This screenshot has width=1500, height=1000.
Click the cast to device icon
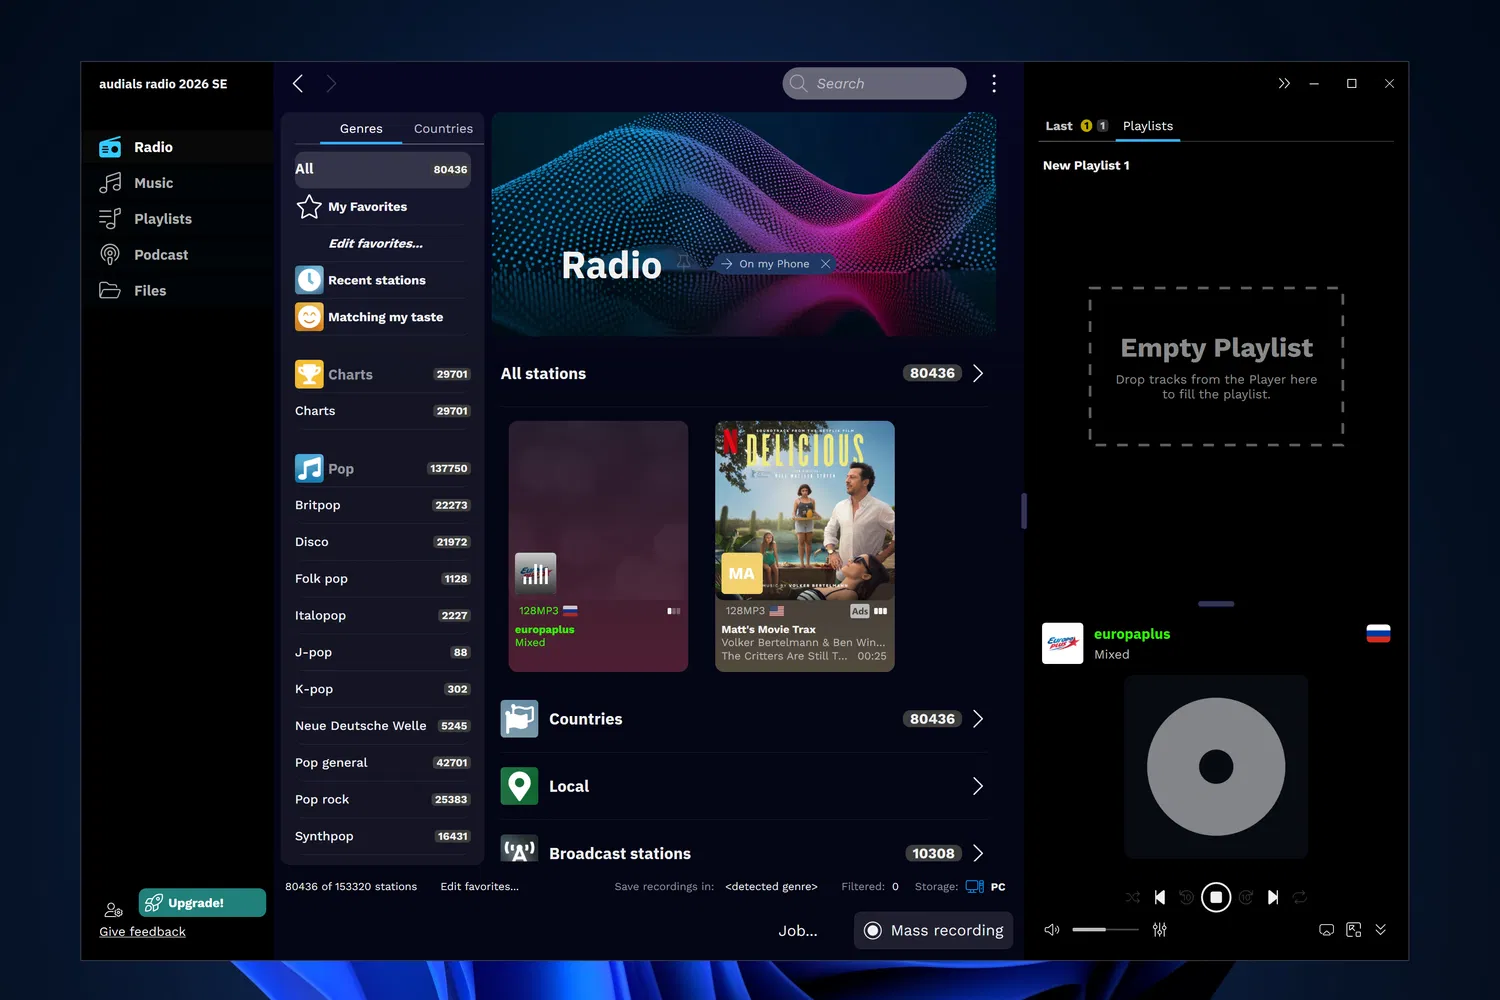pos(1327,930)
